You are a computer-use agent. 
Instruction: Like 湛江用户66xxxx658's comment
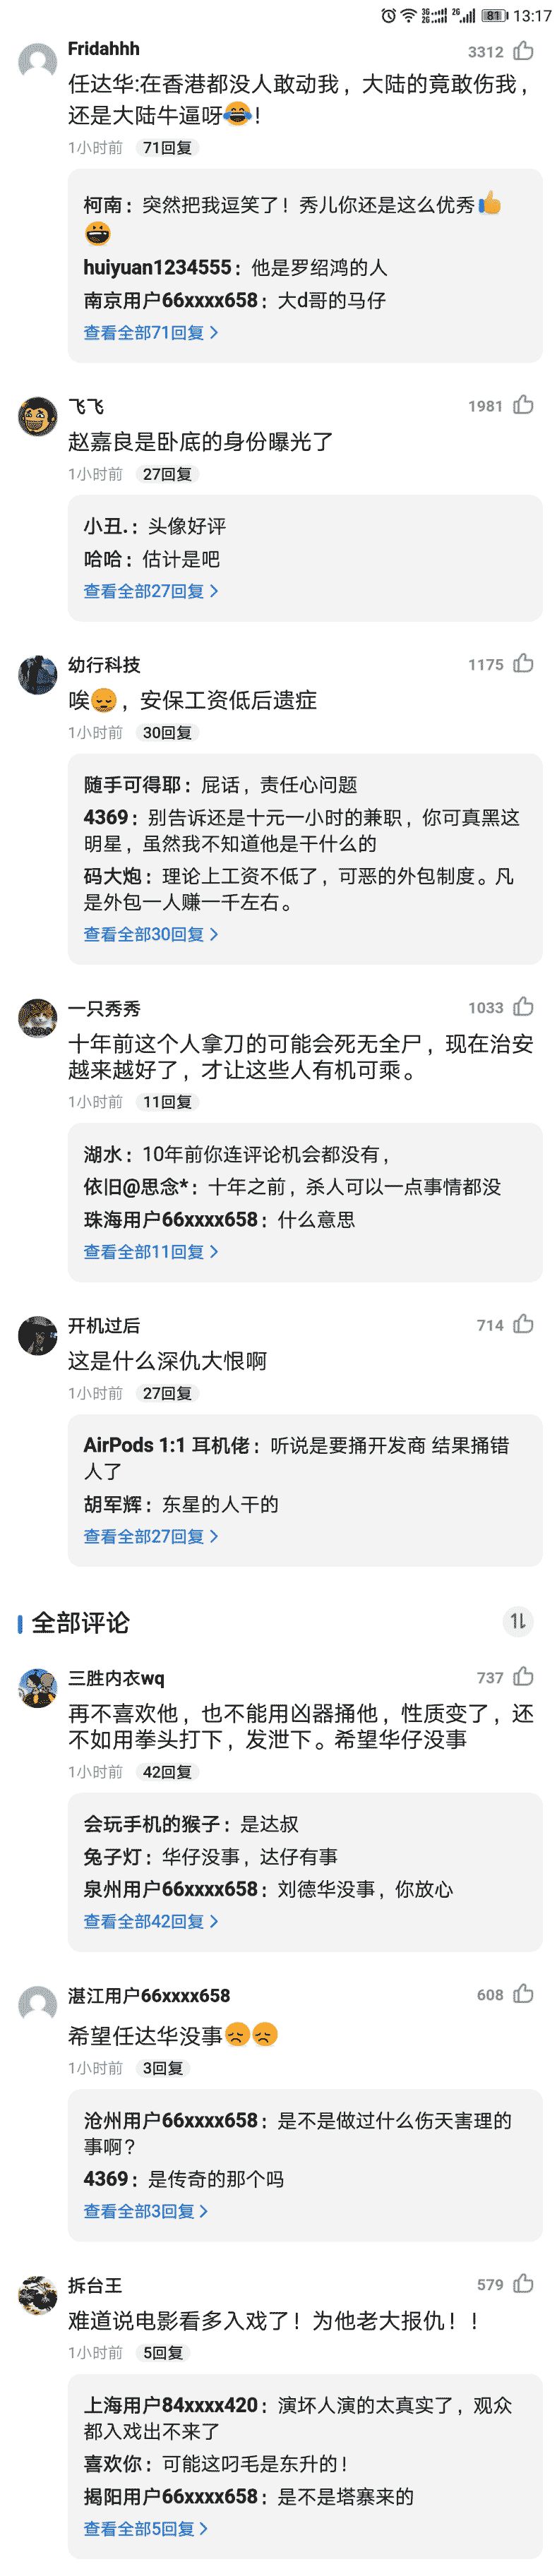click(x=523, y=1994)
